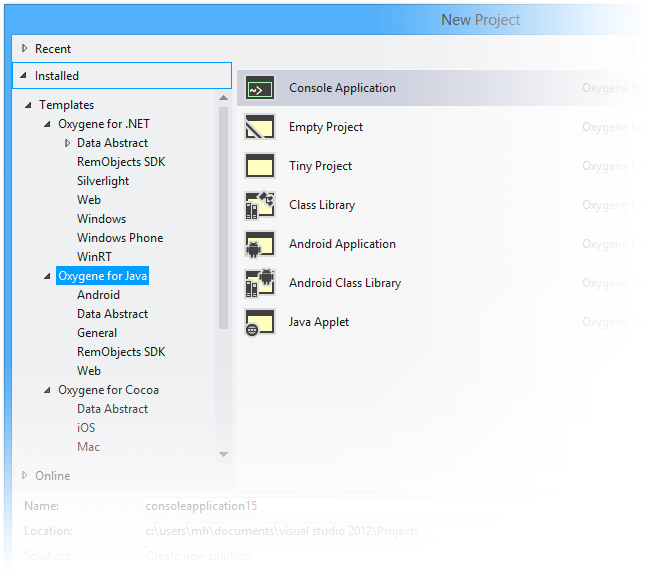Collapse the Oxygene for Cocoa node

pyautogui.click(x=47, y=390)
